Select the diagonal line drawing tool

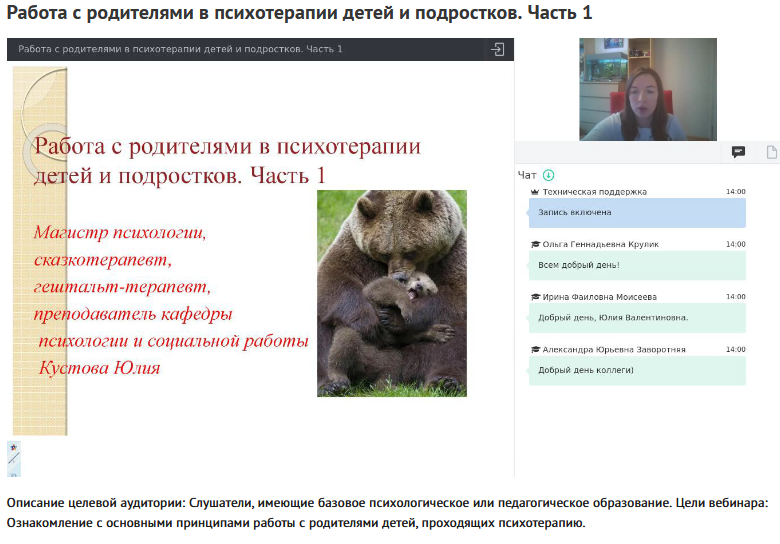[x=13, y=460]
